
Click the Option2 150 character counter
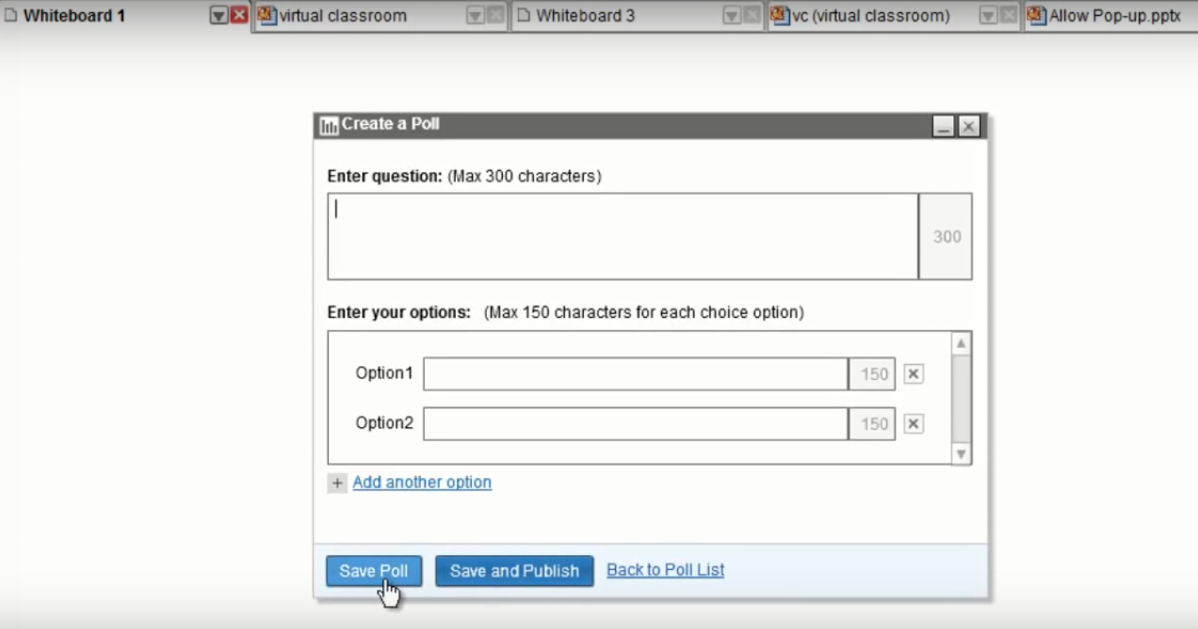point(873,423)
